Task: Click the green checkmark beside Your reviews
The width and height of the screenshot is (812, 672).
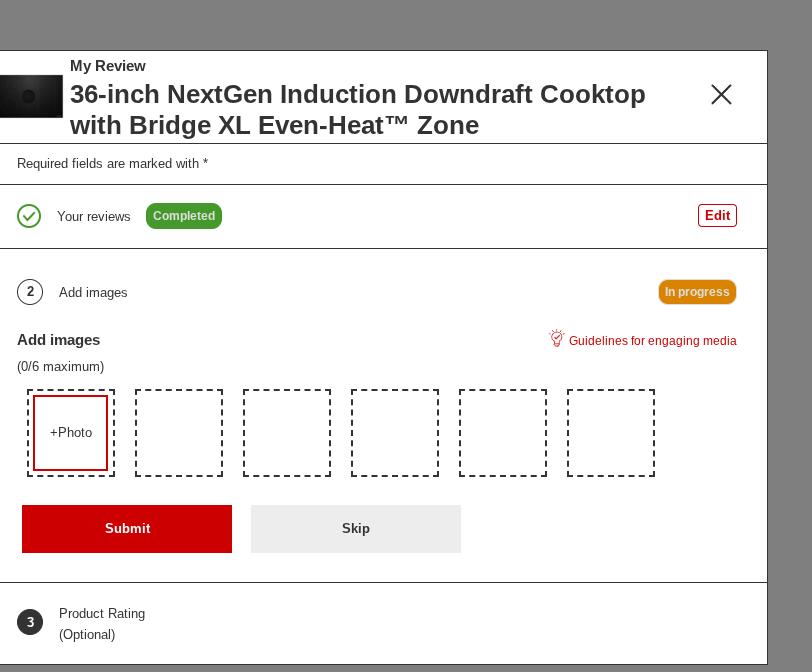Action: (x=29, y=216)
